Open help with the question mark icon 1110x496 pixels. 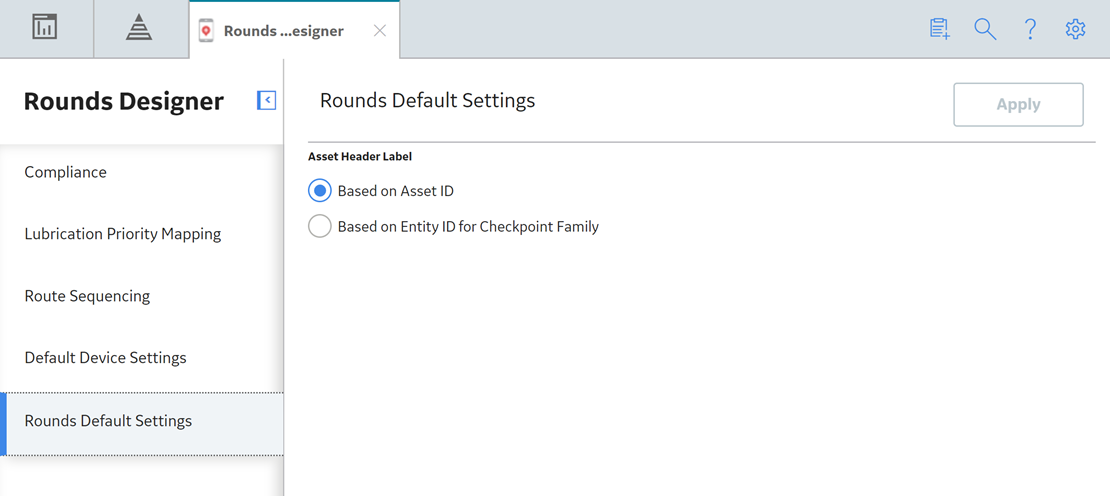pyautogui.click(x=1031, y=29)
